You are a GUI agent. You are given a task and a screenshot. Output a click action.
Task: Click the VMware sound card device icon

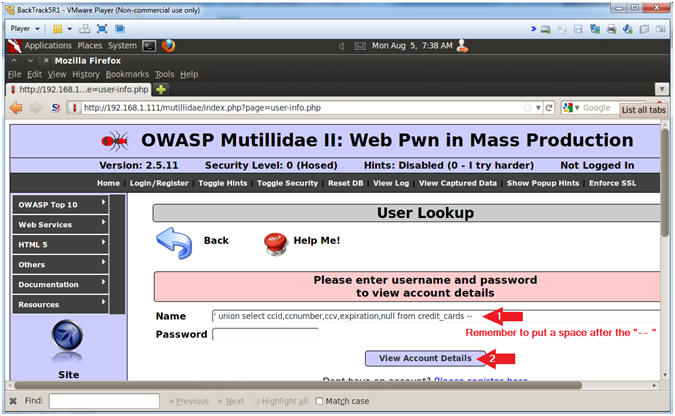click(x=628, y=29)
